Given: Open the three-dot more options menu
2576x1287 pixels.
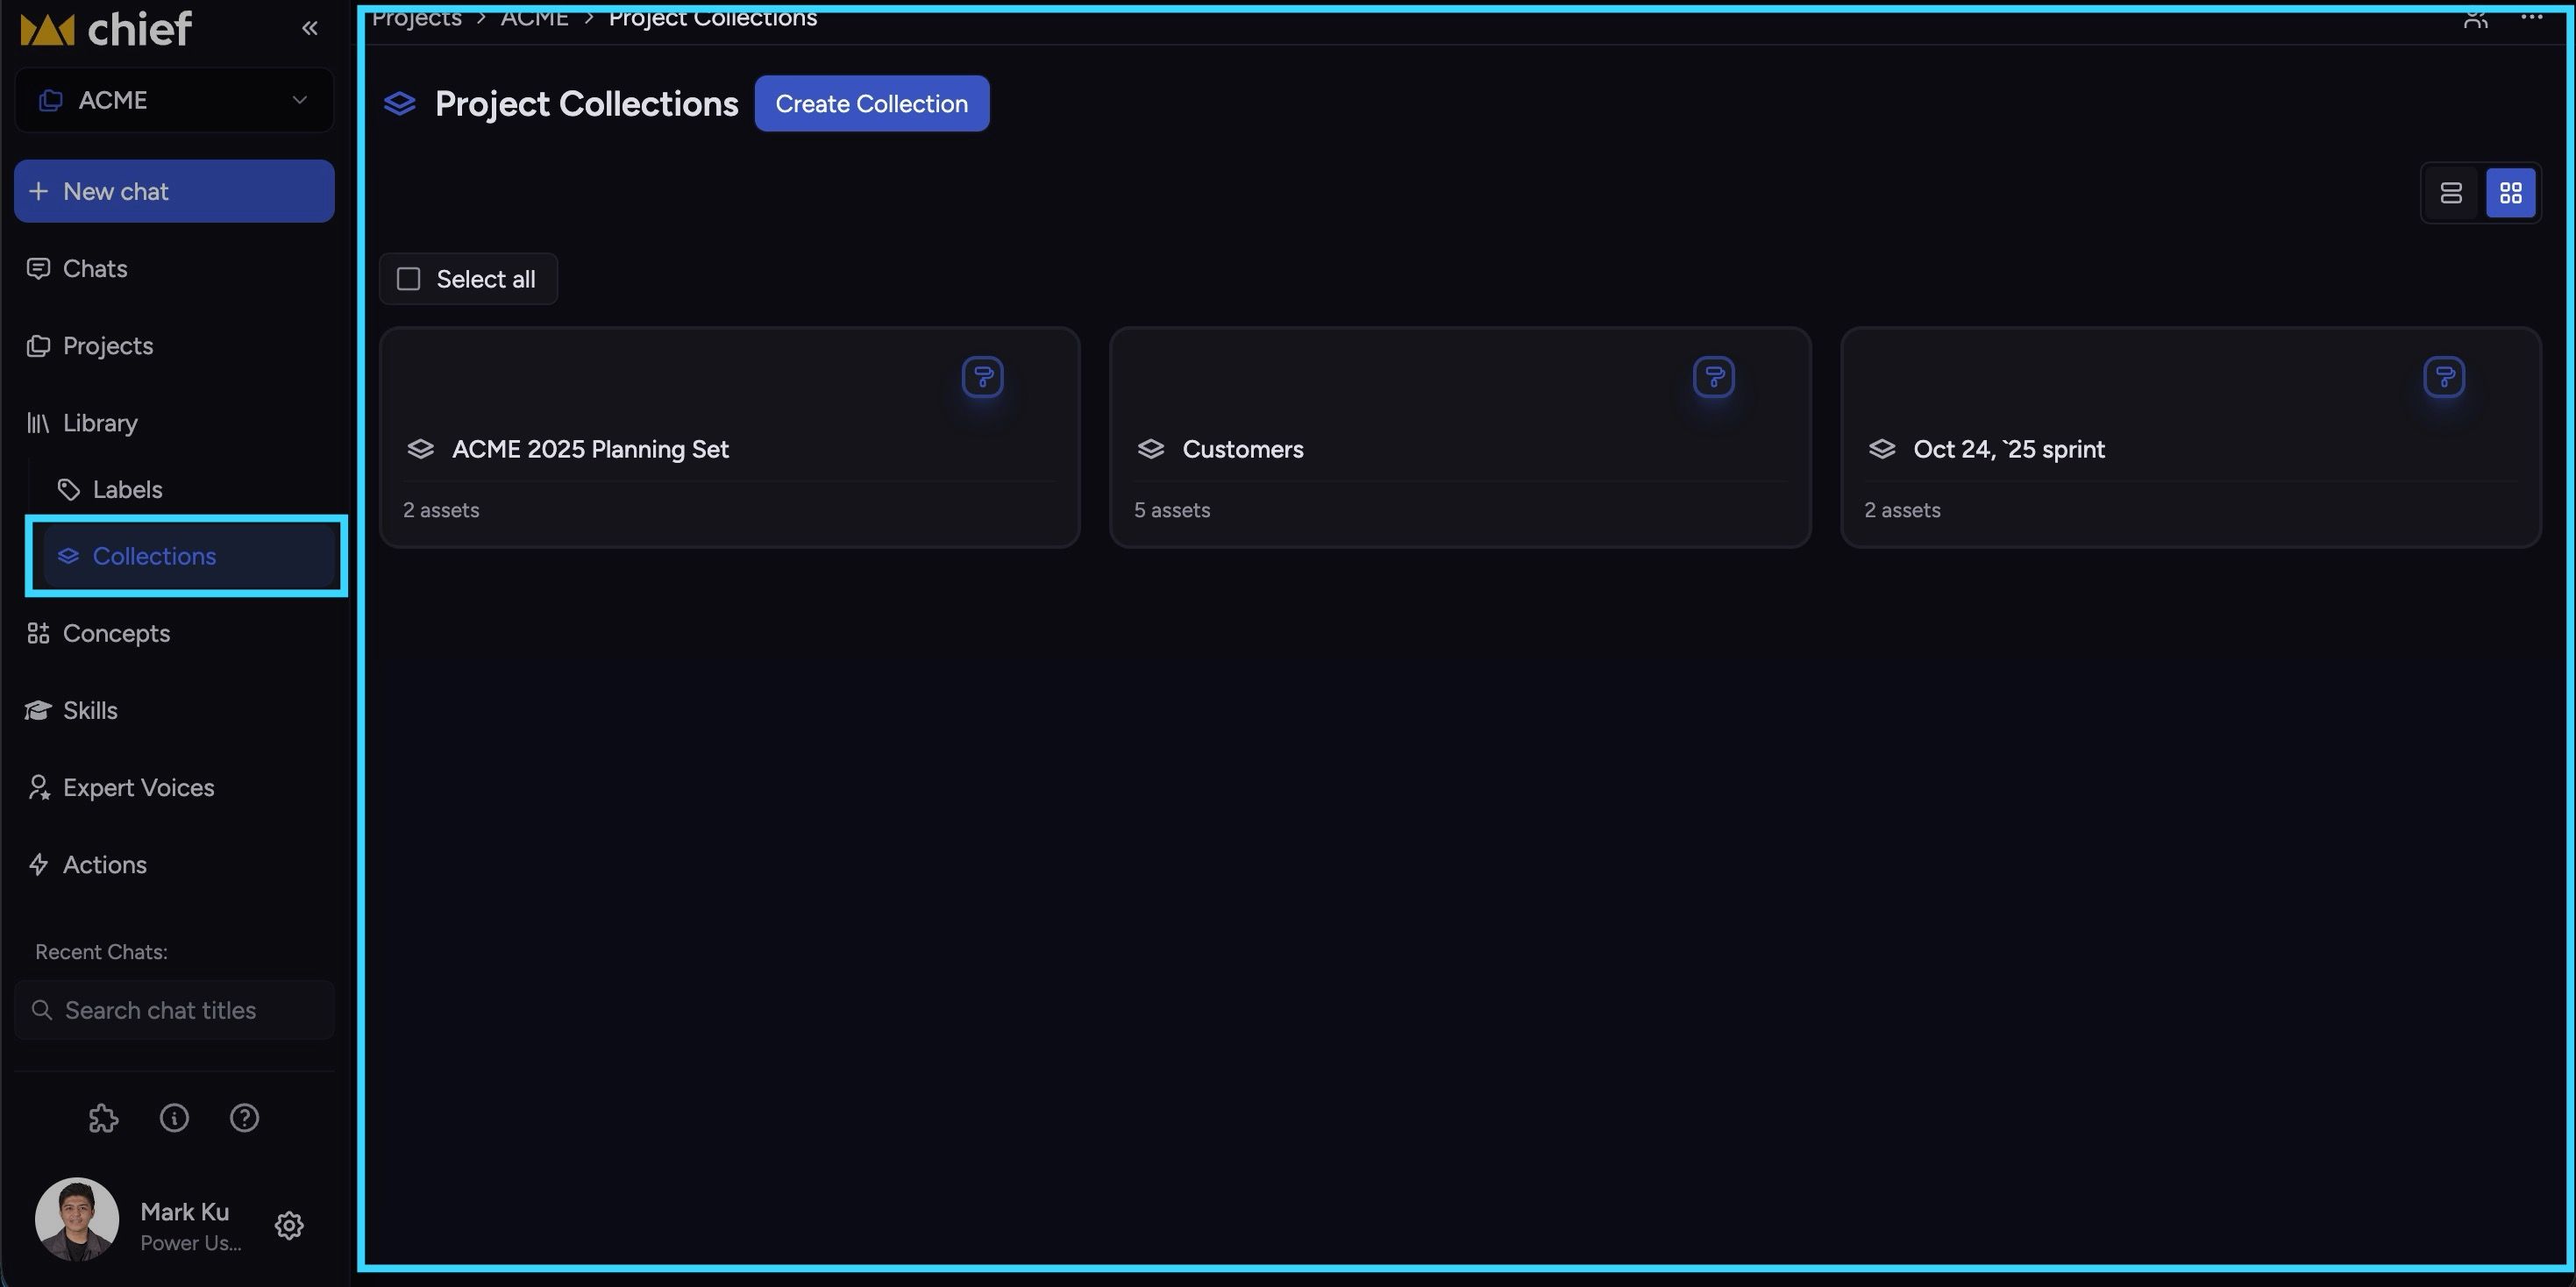Looking at the screenshot, I should tap(2531, 17).
